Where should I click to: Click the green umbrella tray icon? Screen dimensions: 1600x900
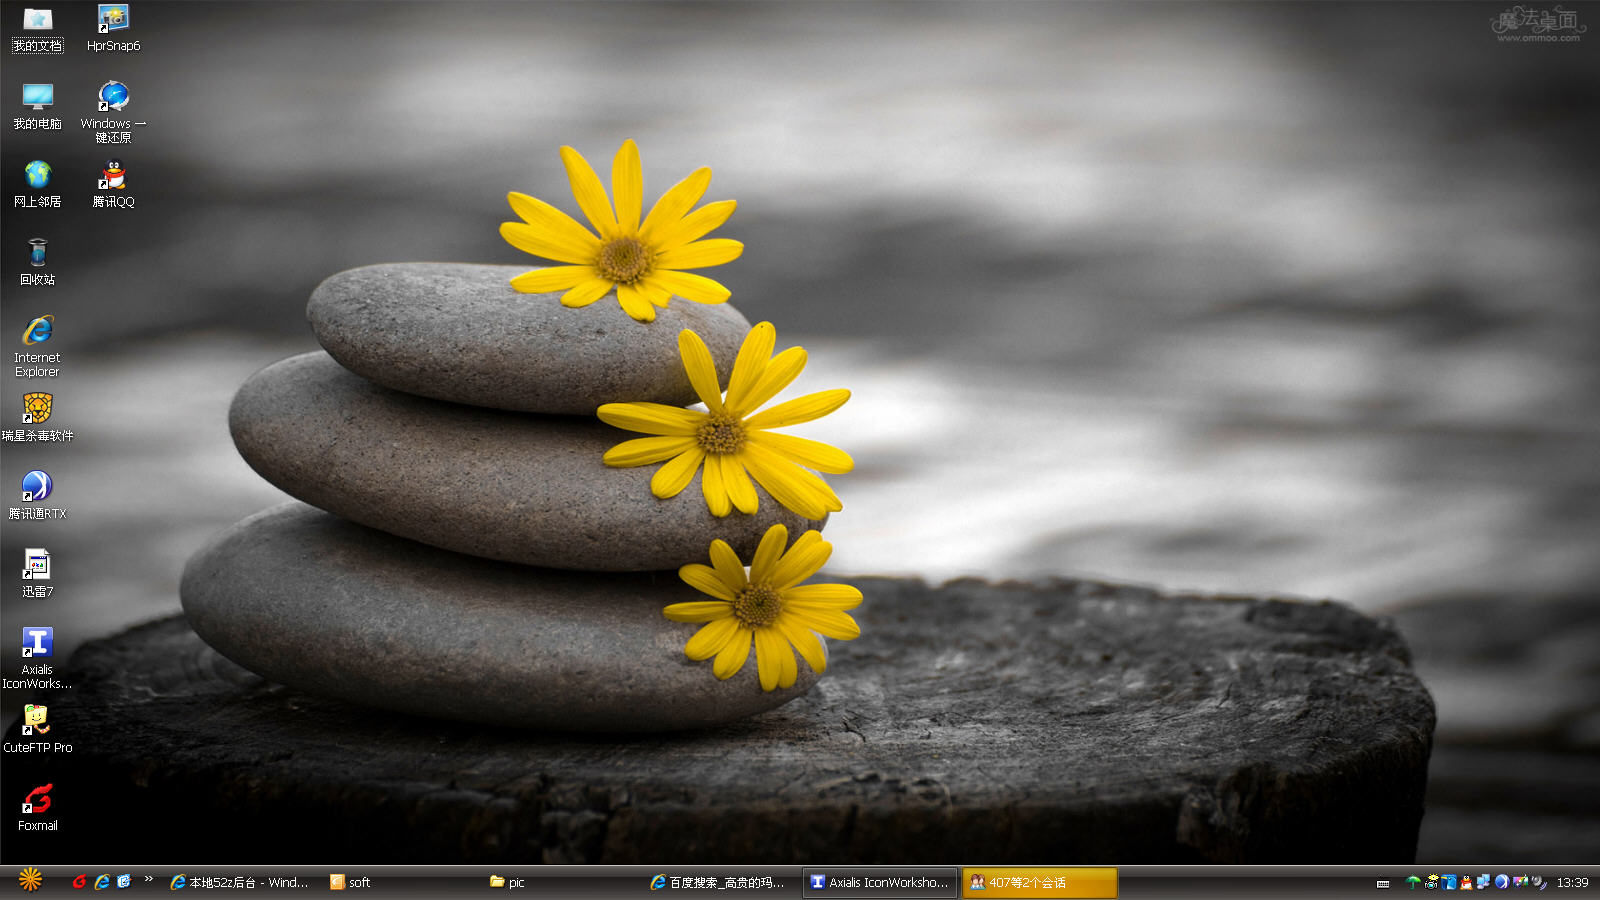[x=1413, y=882]
